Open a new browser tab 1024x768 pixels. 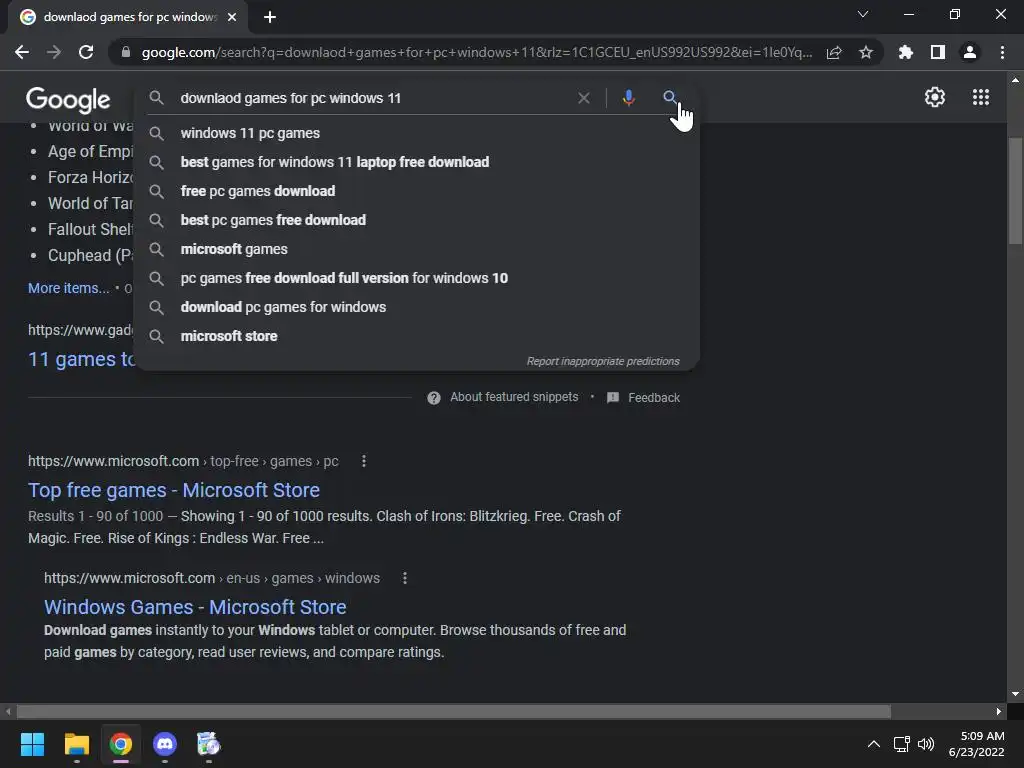tap(270, 17)
